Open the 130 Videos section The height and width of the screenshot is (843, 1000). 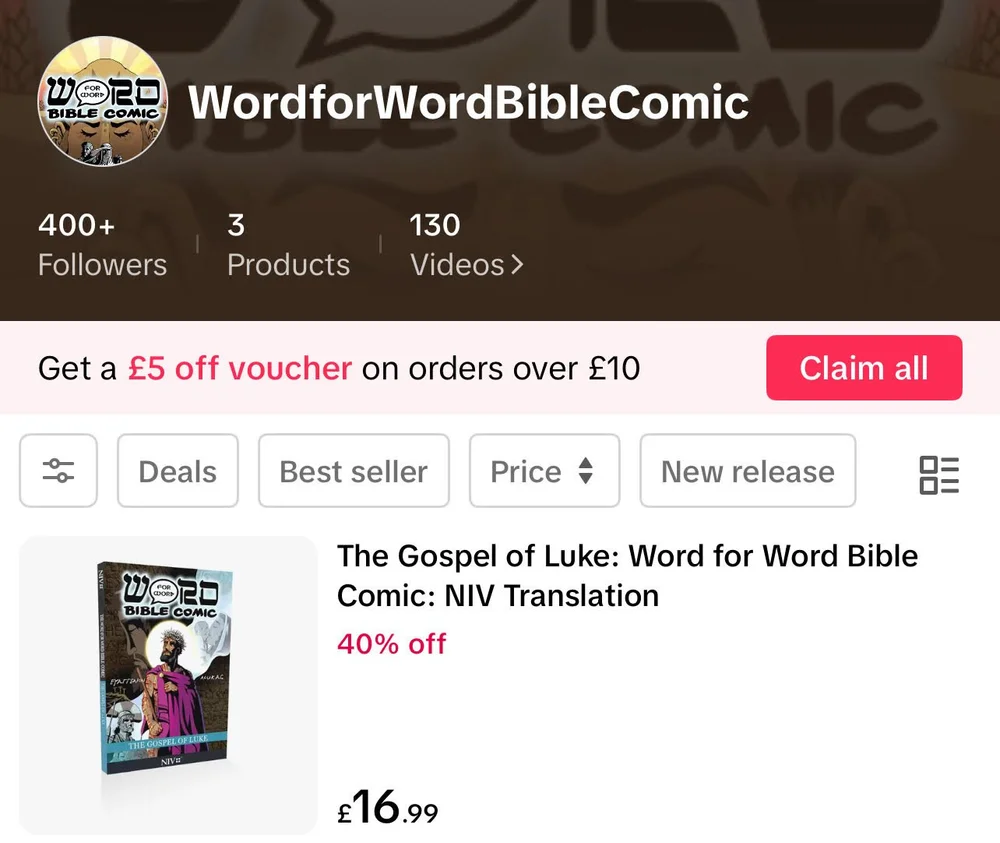466,245
